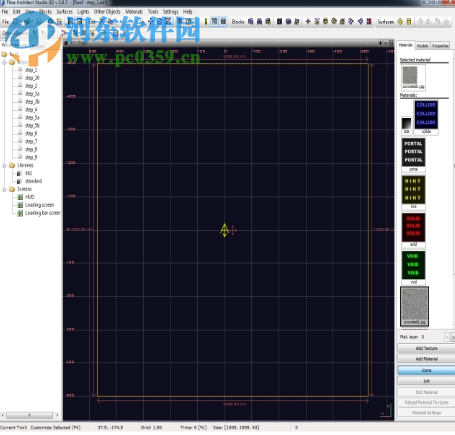Click the yellow arrow move tool icon
455x435 pixels.
(x=308, y=22)
